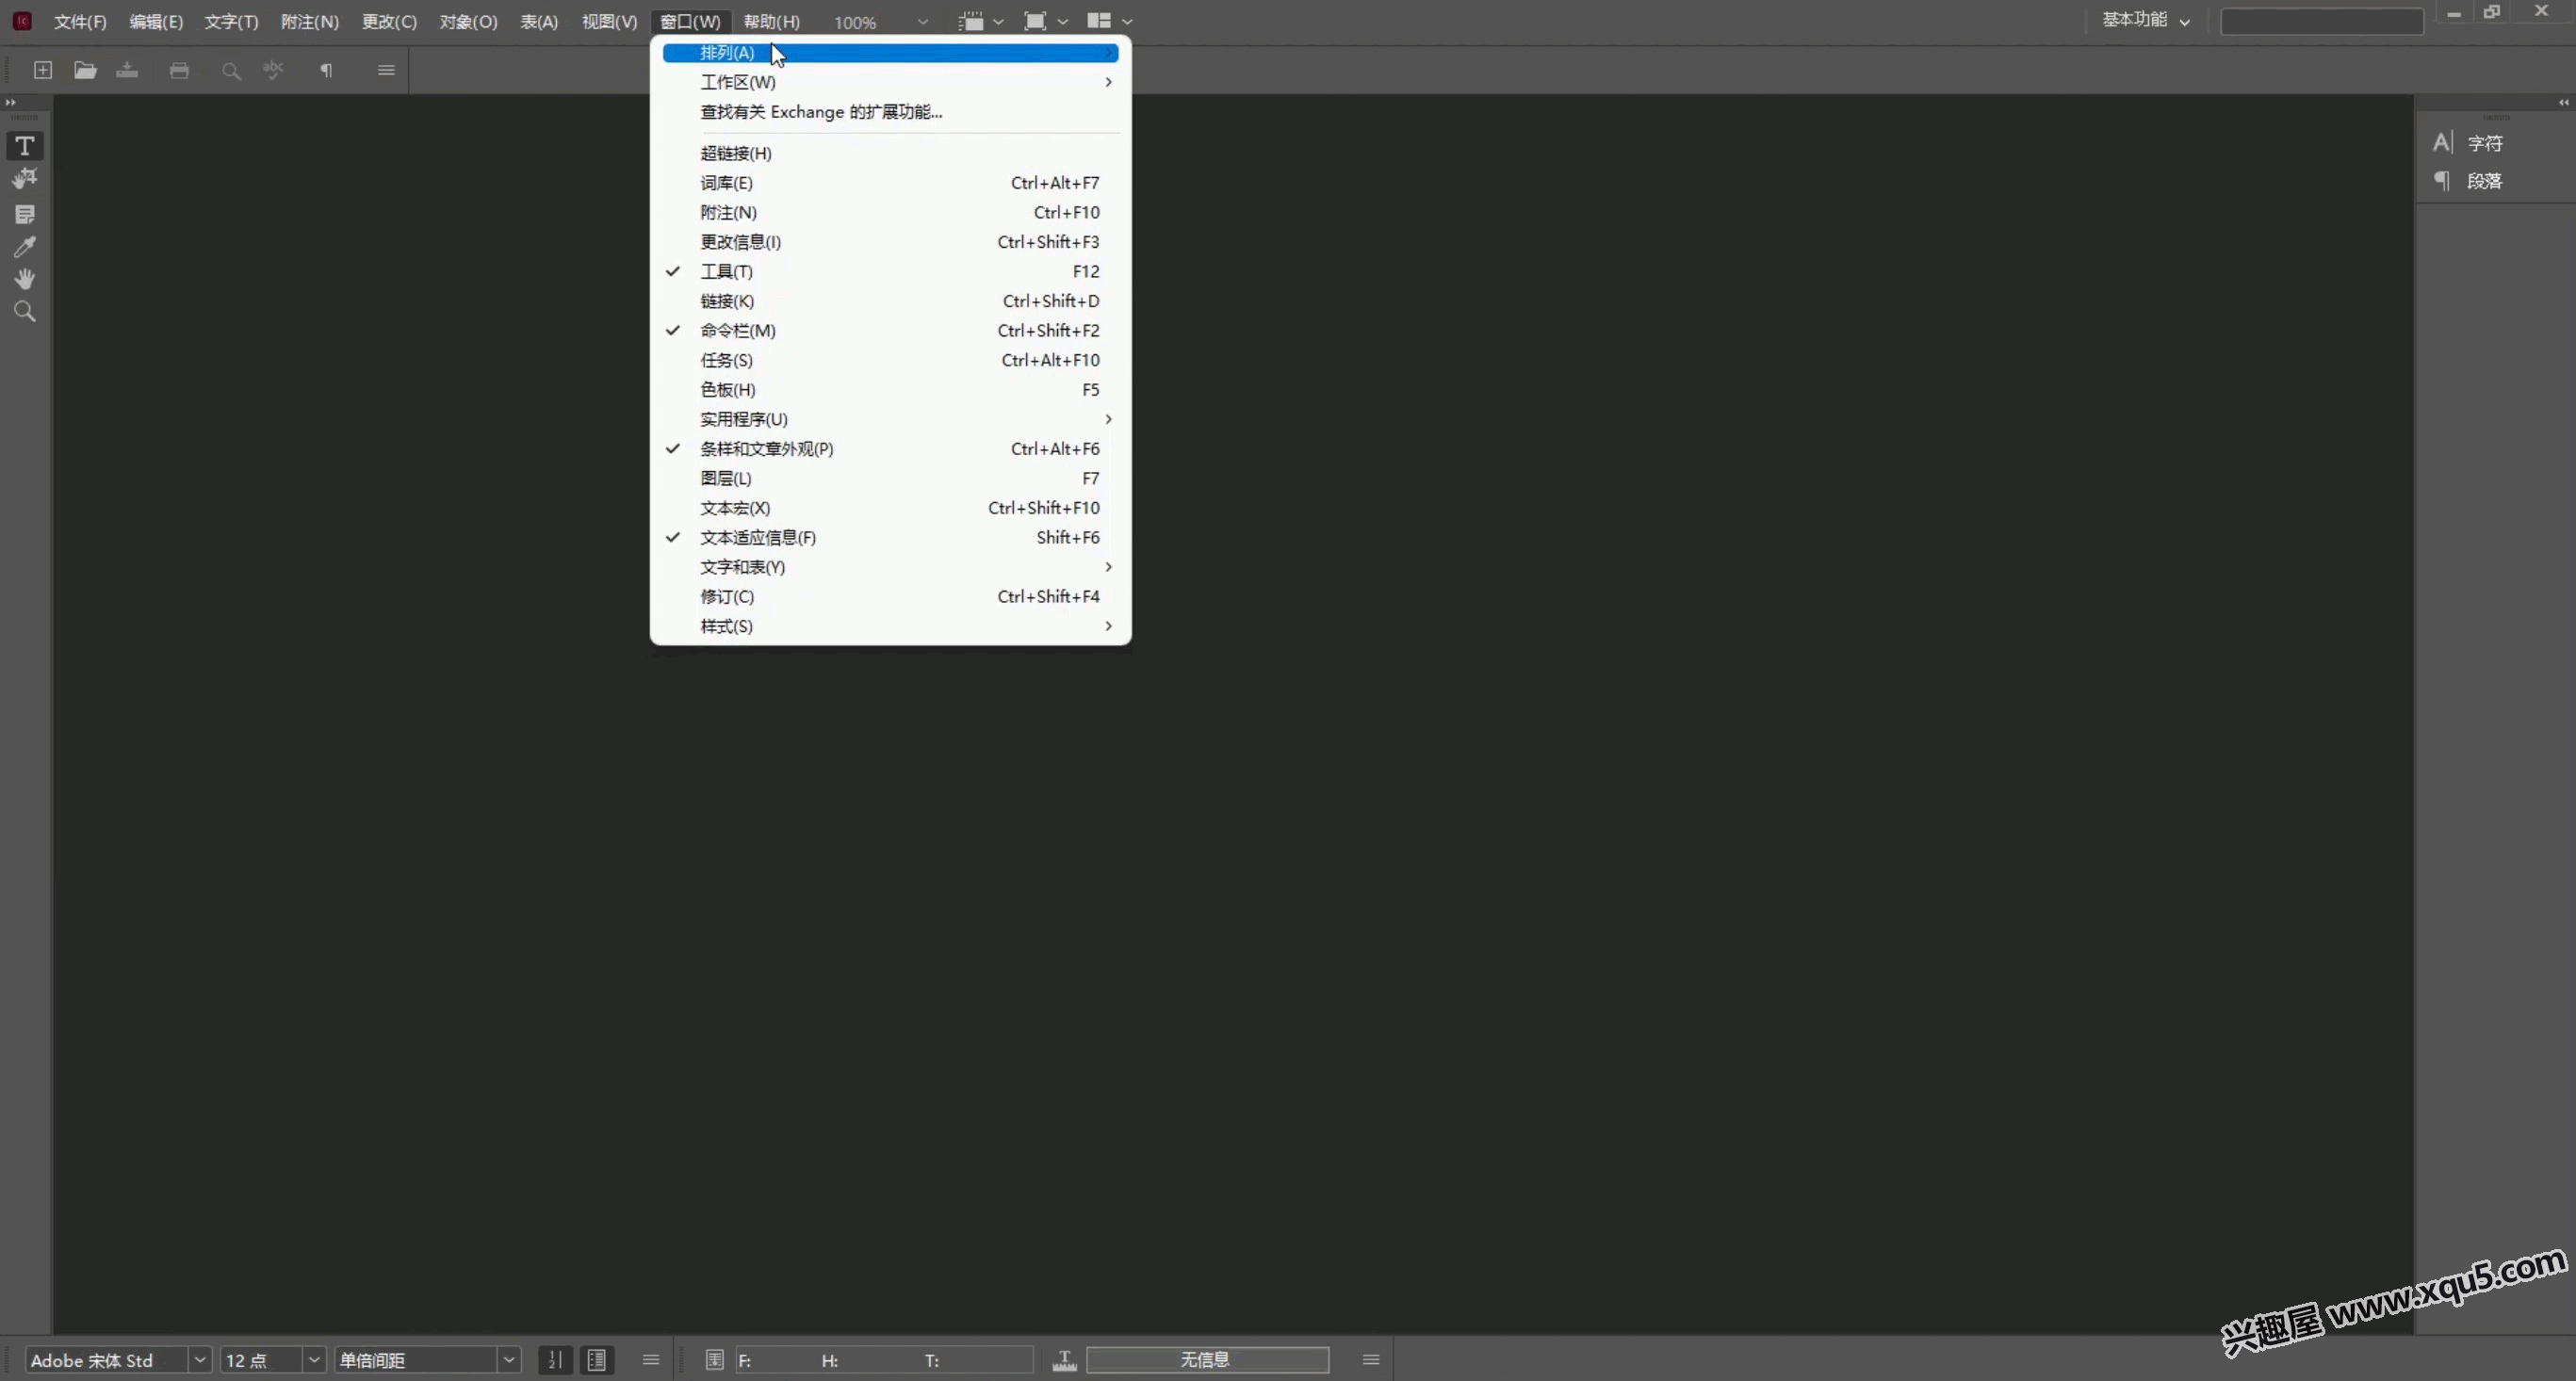
Task: Open the Paragraph panel icon
Action: 2443,181
